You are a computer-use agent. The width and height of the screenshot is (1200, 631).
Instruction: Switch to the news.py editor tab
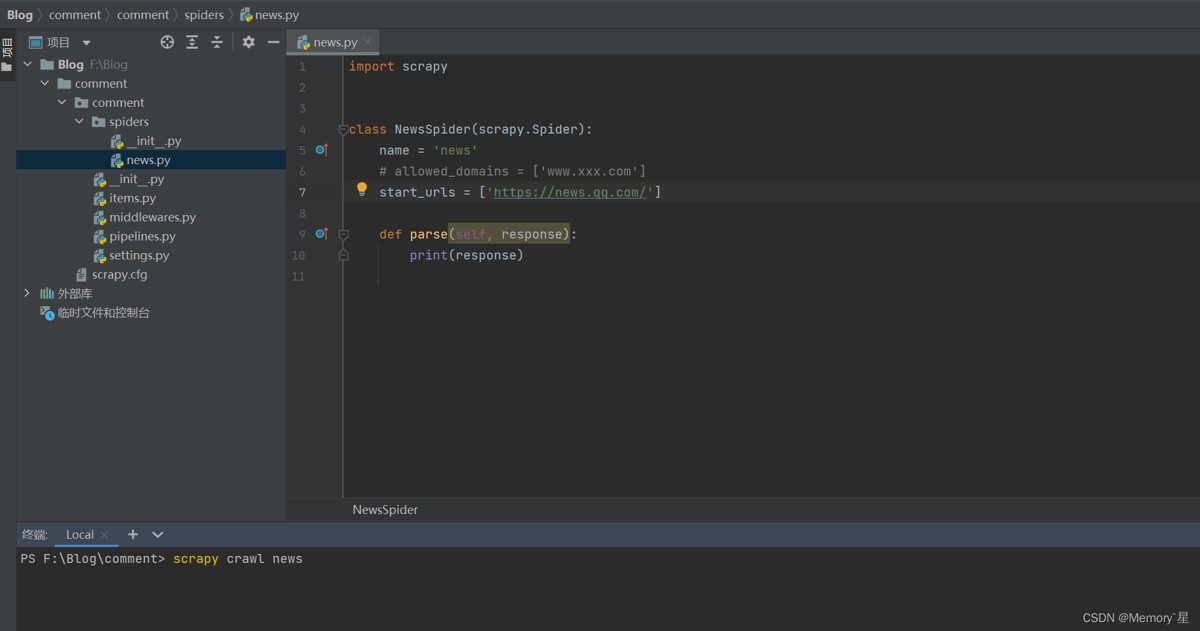(334, 42)
